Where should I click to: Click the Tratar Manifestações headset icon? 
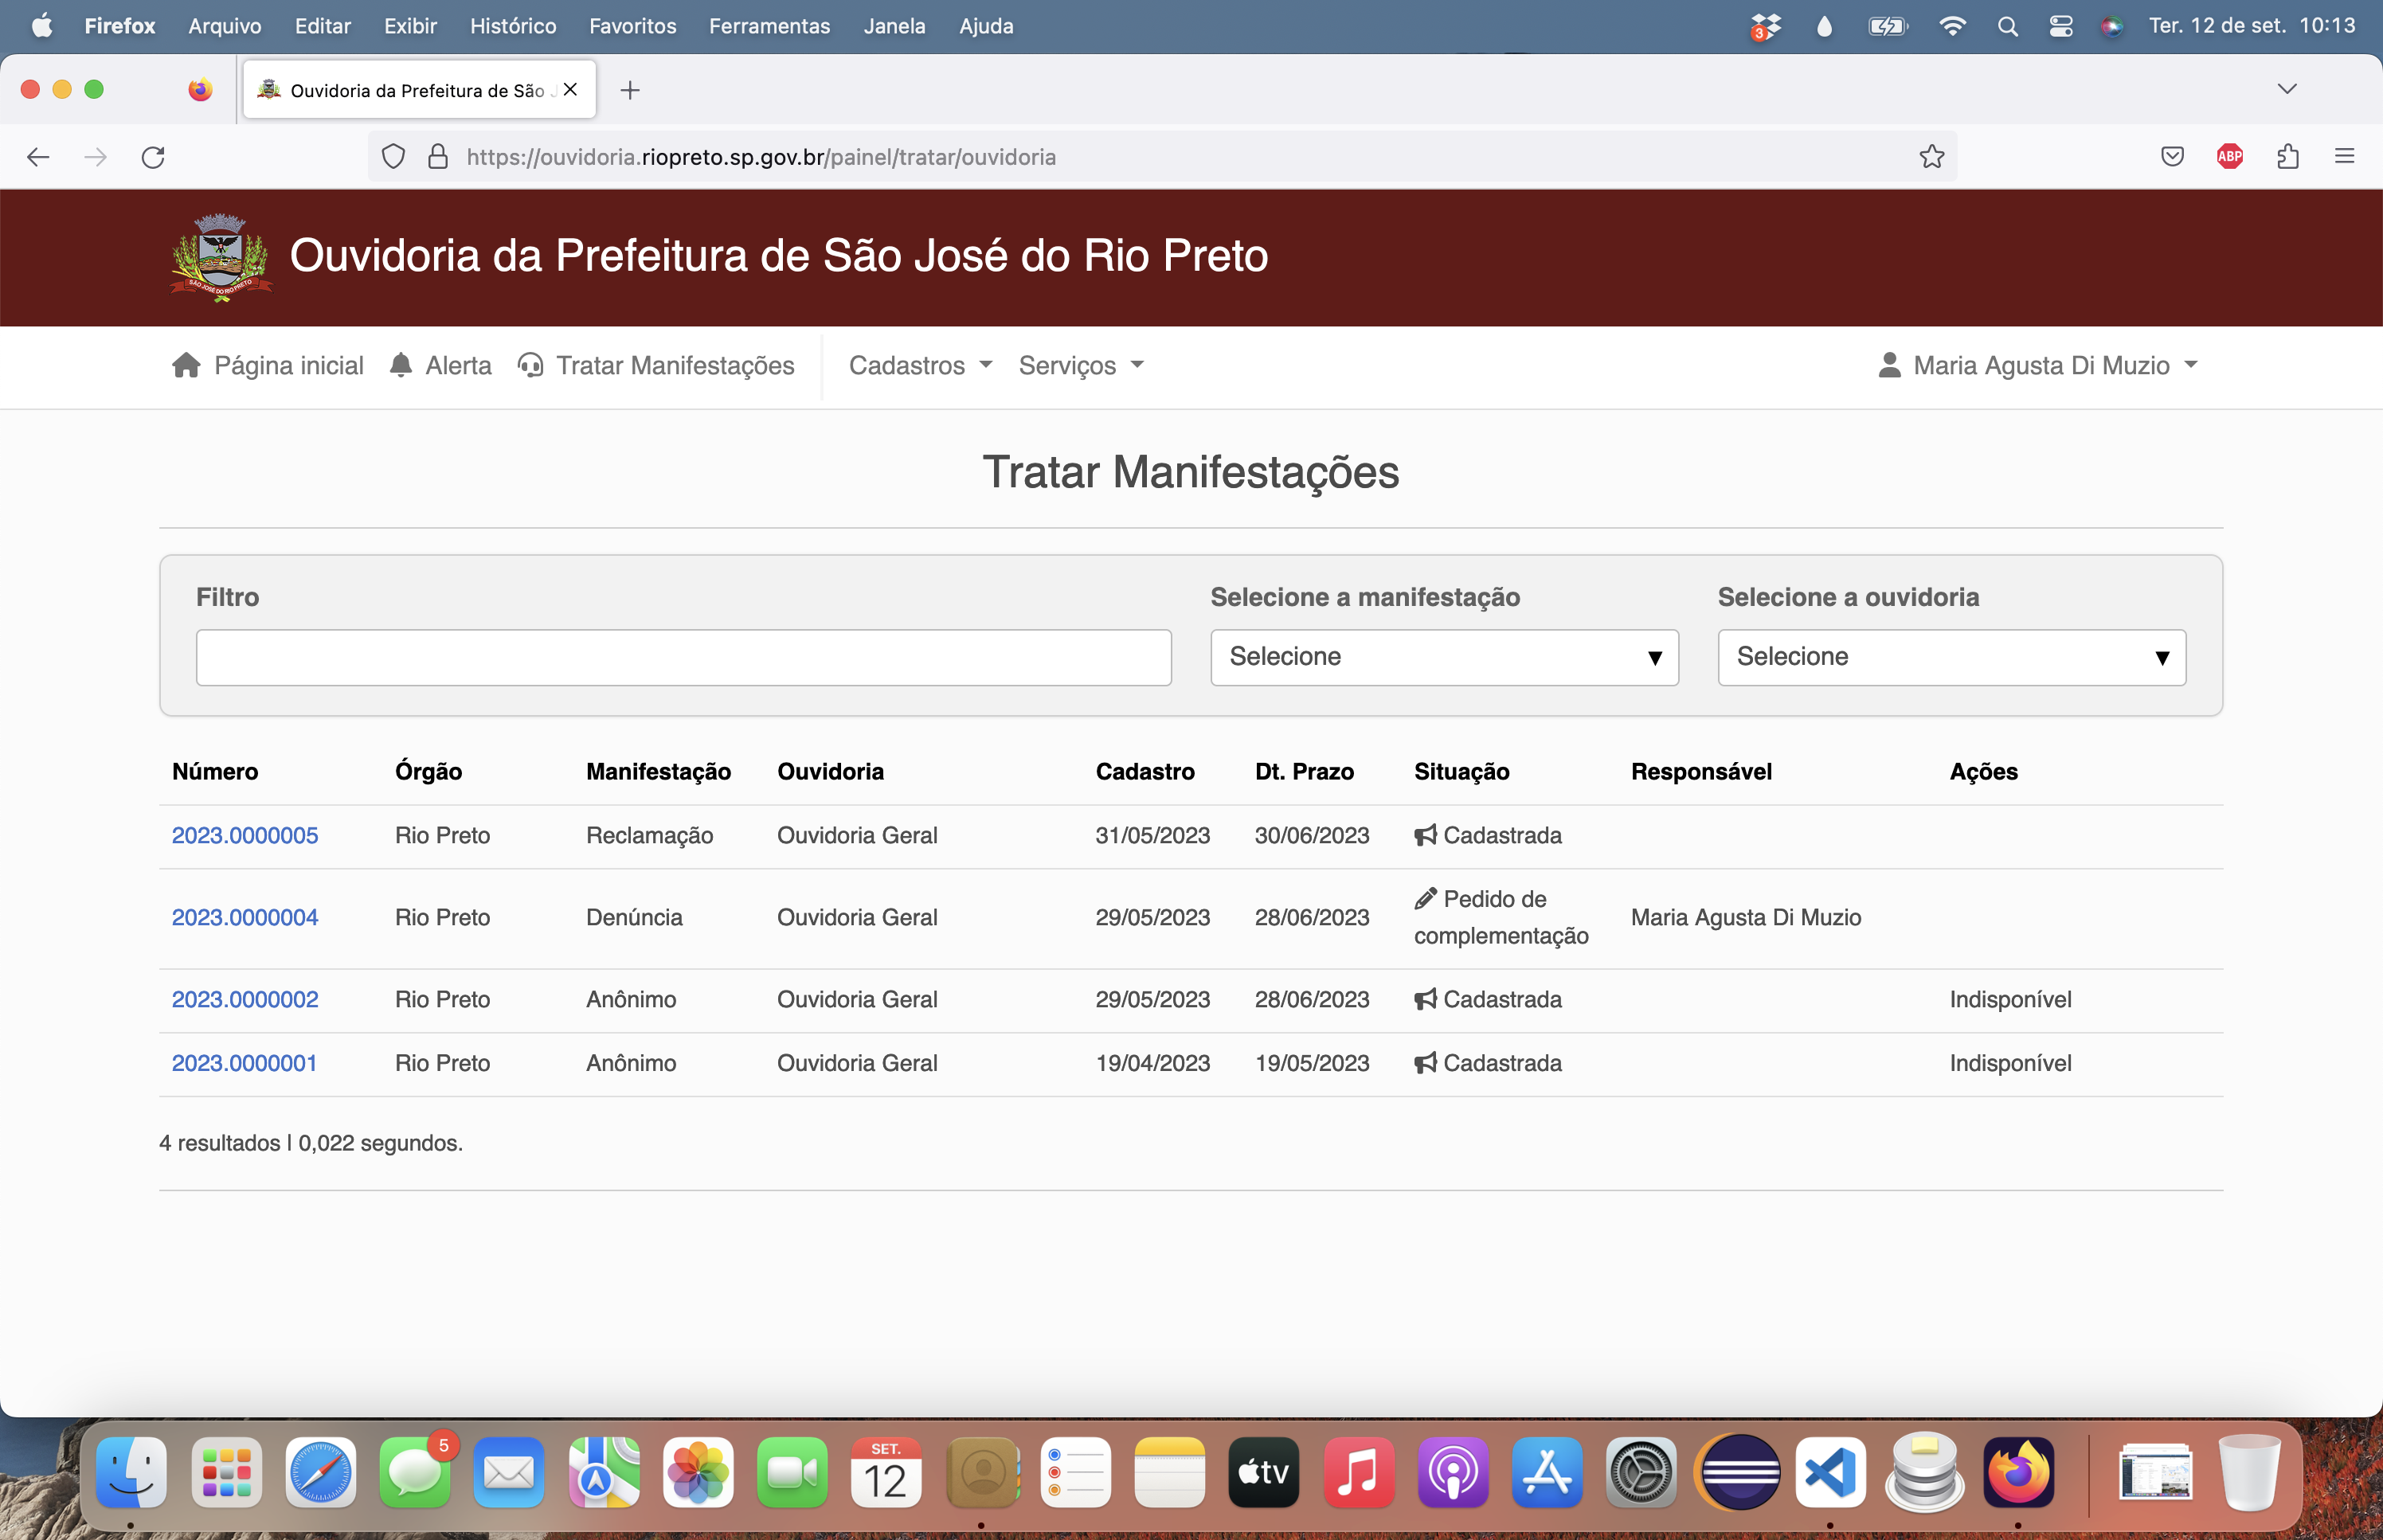(530, 365)
